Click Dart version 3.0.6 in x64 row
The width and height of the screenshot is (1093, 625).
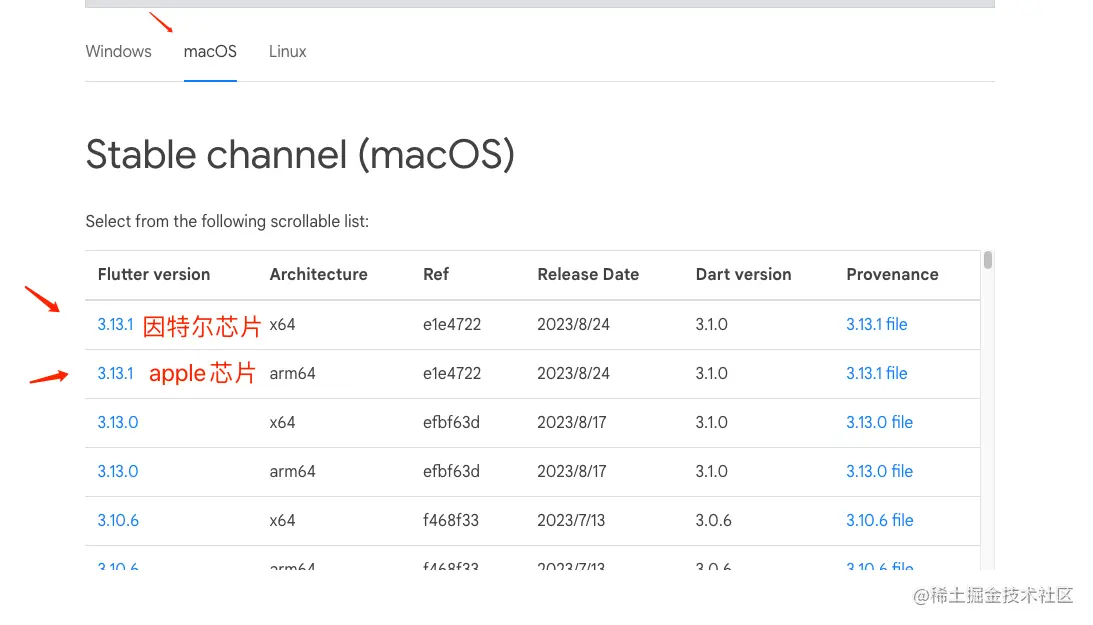point(713,520)
